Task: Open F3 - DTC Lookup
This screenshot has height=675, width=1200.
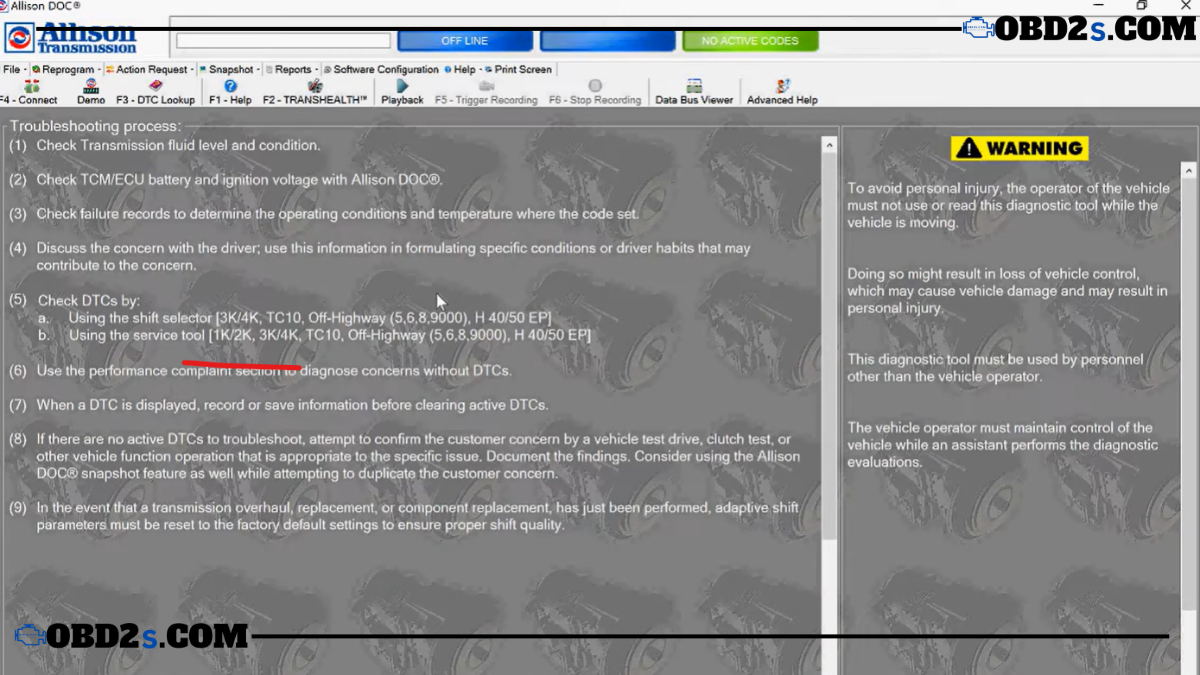Action: [x=155, y=92]
